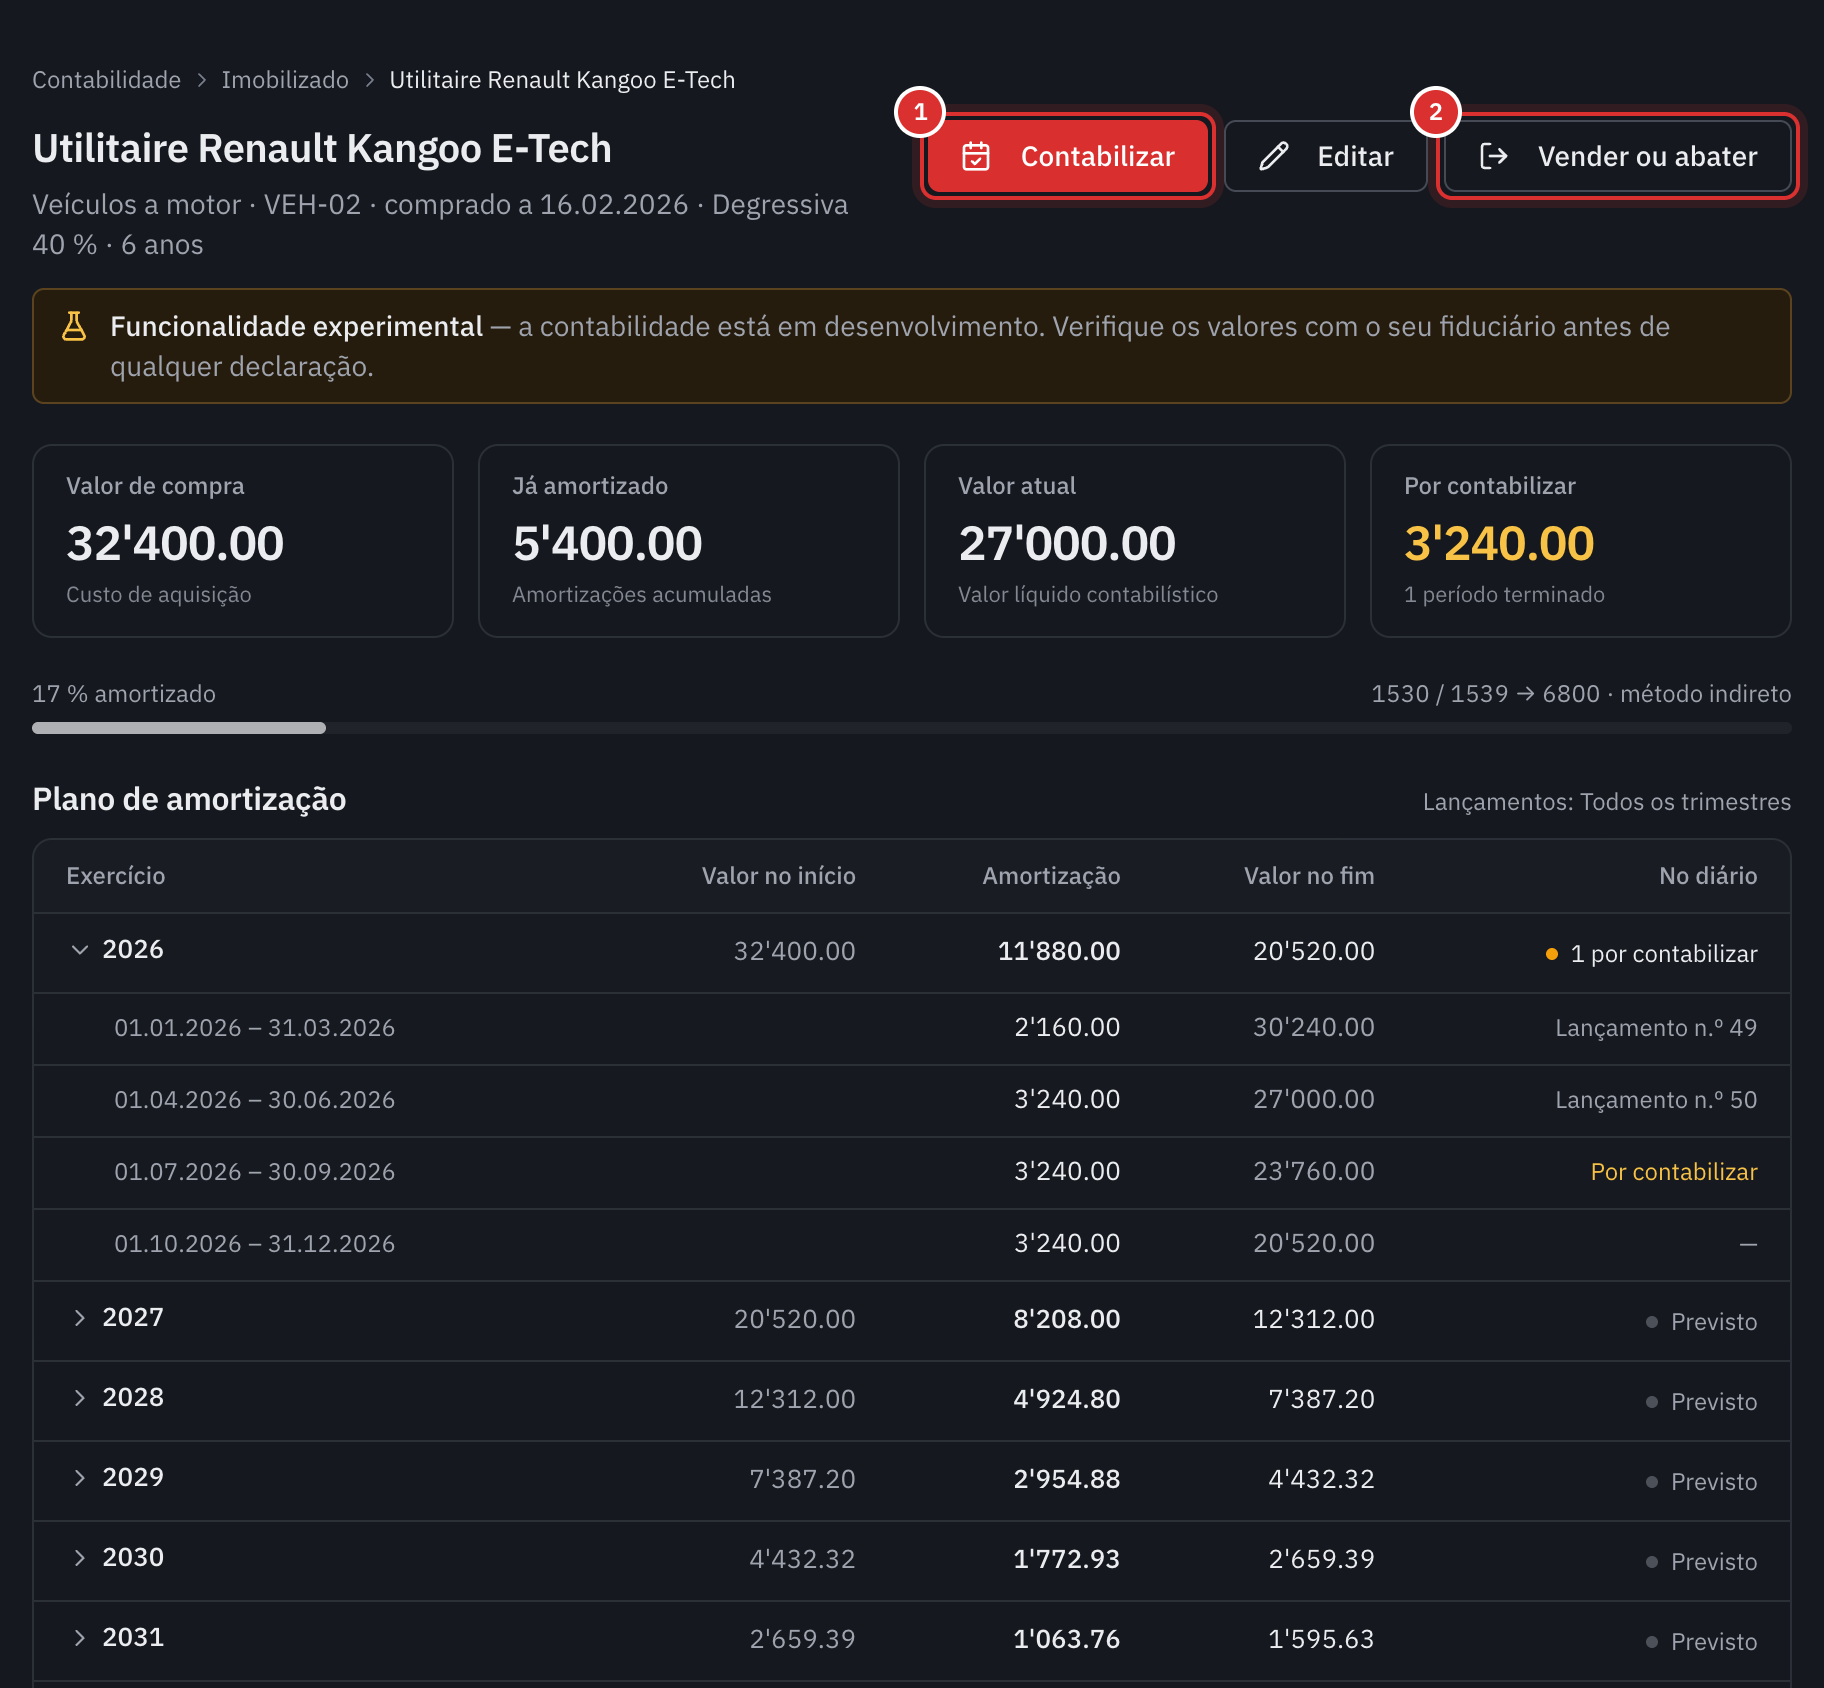Expand the 2031 exercise row
Image resolution: width=1824 pixels, height=1688 pixels.
click(x=80, y=1637)
